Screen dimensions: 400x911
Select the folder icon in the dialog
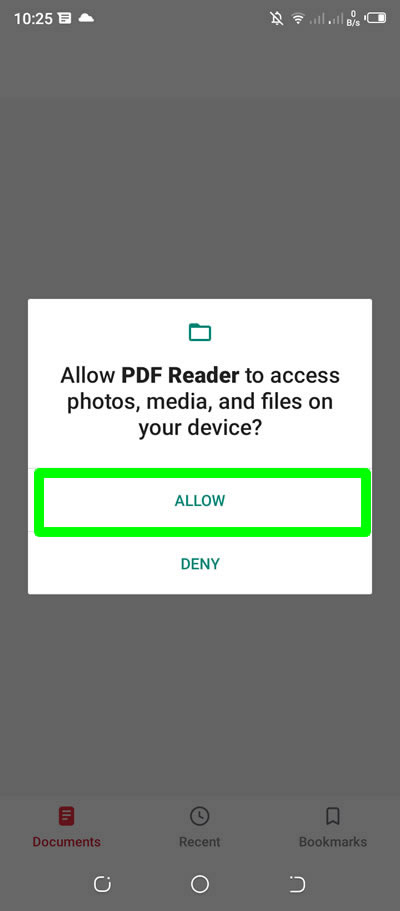(200, 332)
